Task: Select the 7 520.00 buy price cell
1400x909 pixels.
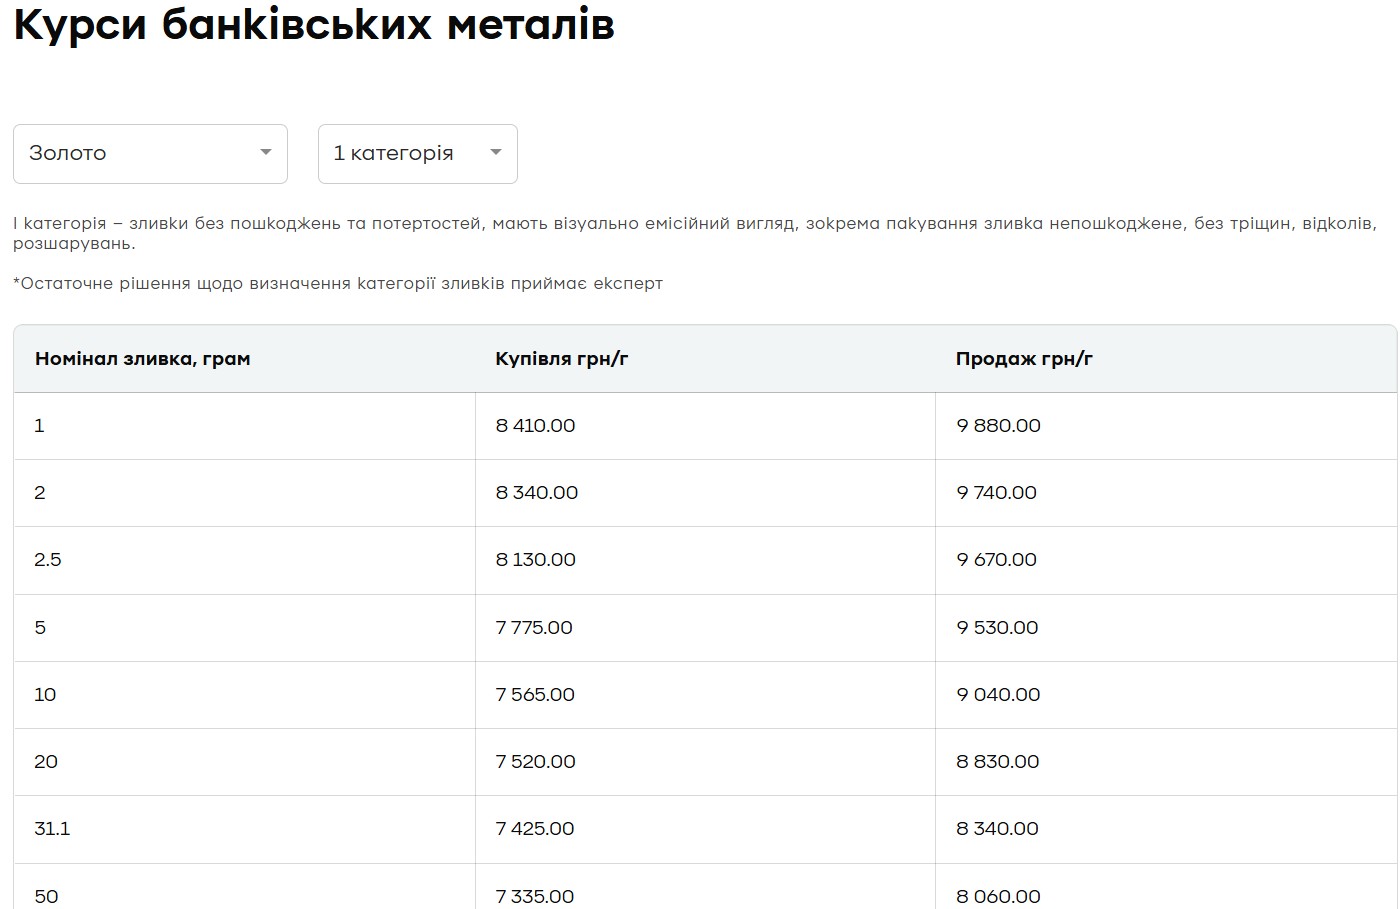Action: [x=705, y=762]
